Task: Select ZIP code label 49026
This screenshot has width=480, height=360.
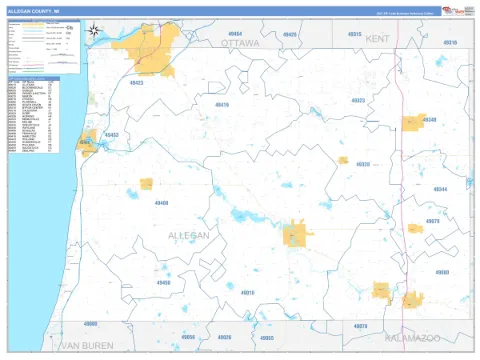Action: point(224,337)
